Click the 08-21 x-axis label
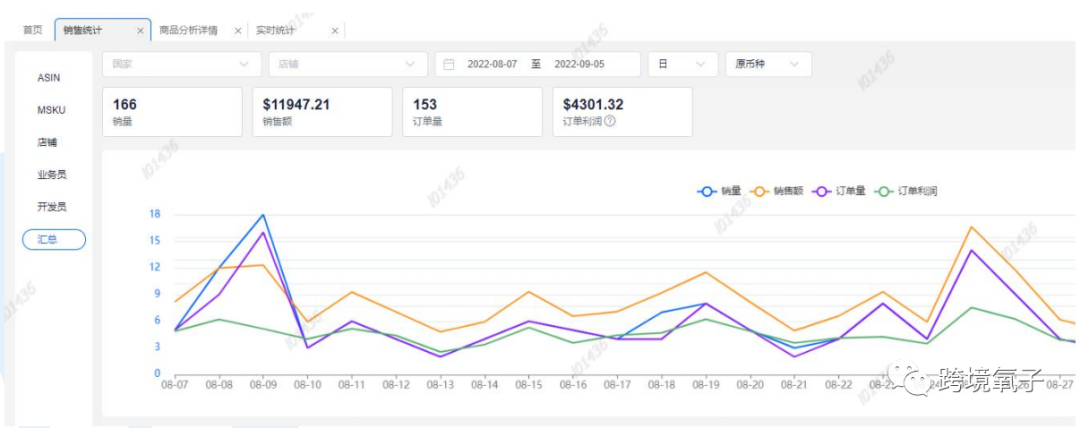Viewport: 1080px width, 428px height. click(x=793, y=385)
